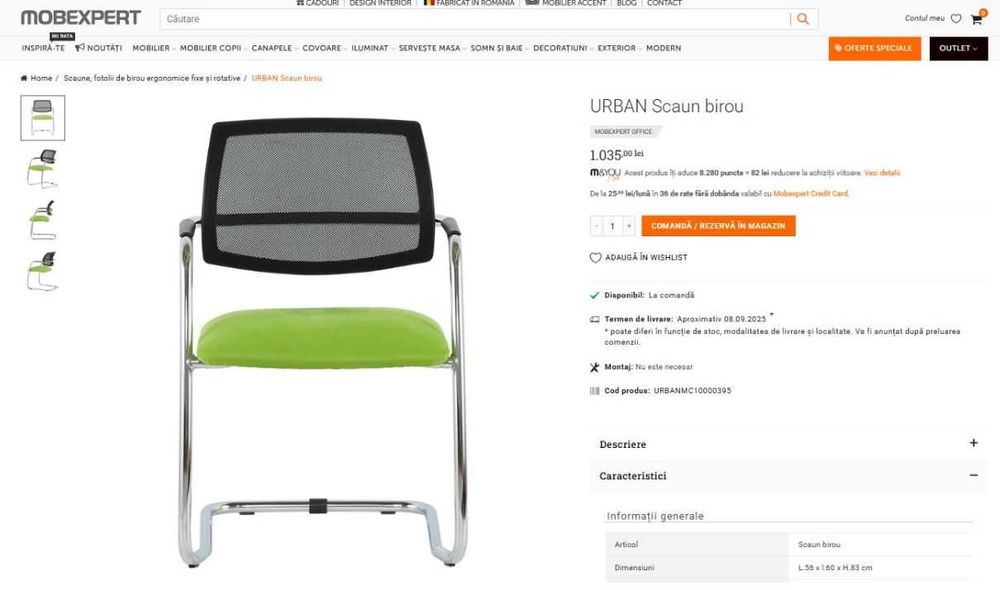Click the Căutare search field
Viewport: 1000px width, 590px height.
pyautogui.click(x=474, y=19)
